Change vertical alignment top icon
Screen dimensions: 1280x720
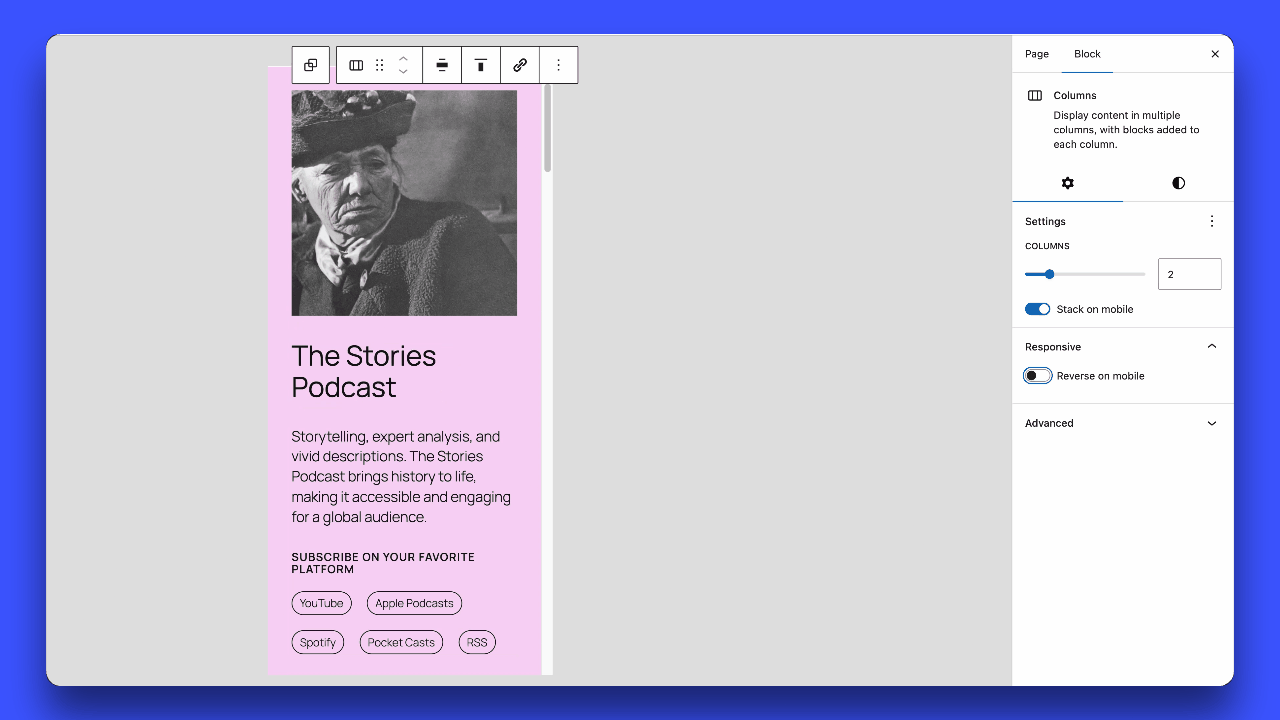[x=481, y=65]
